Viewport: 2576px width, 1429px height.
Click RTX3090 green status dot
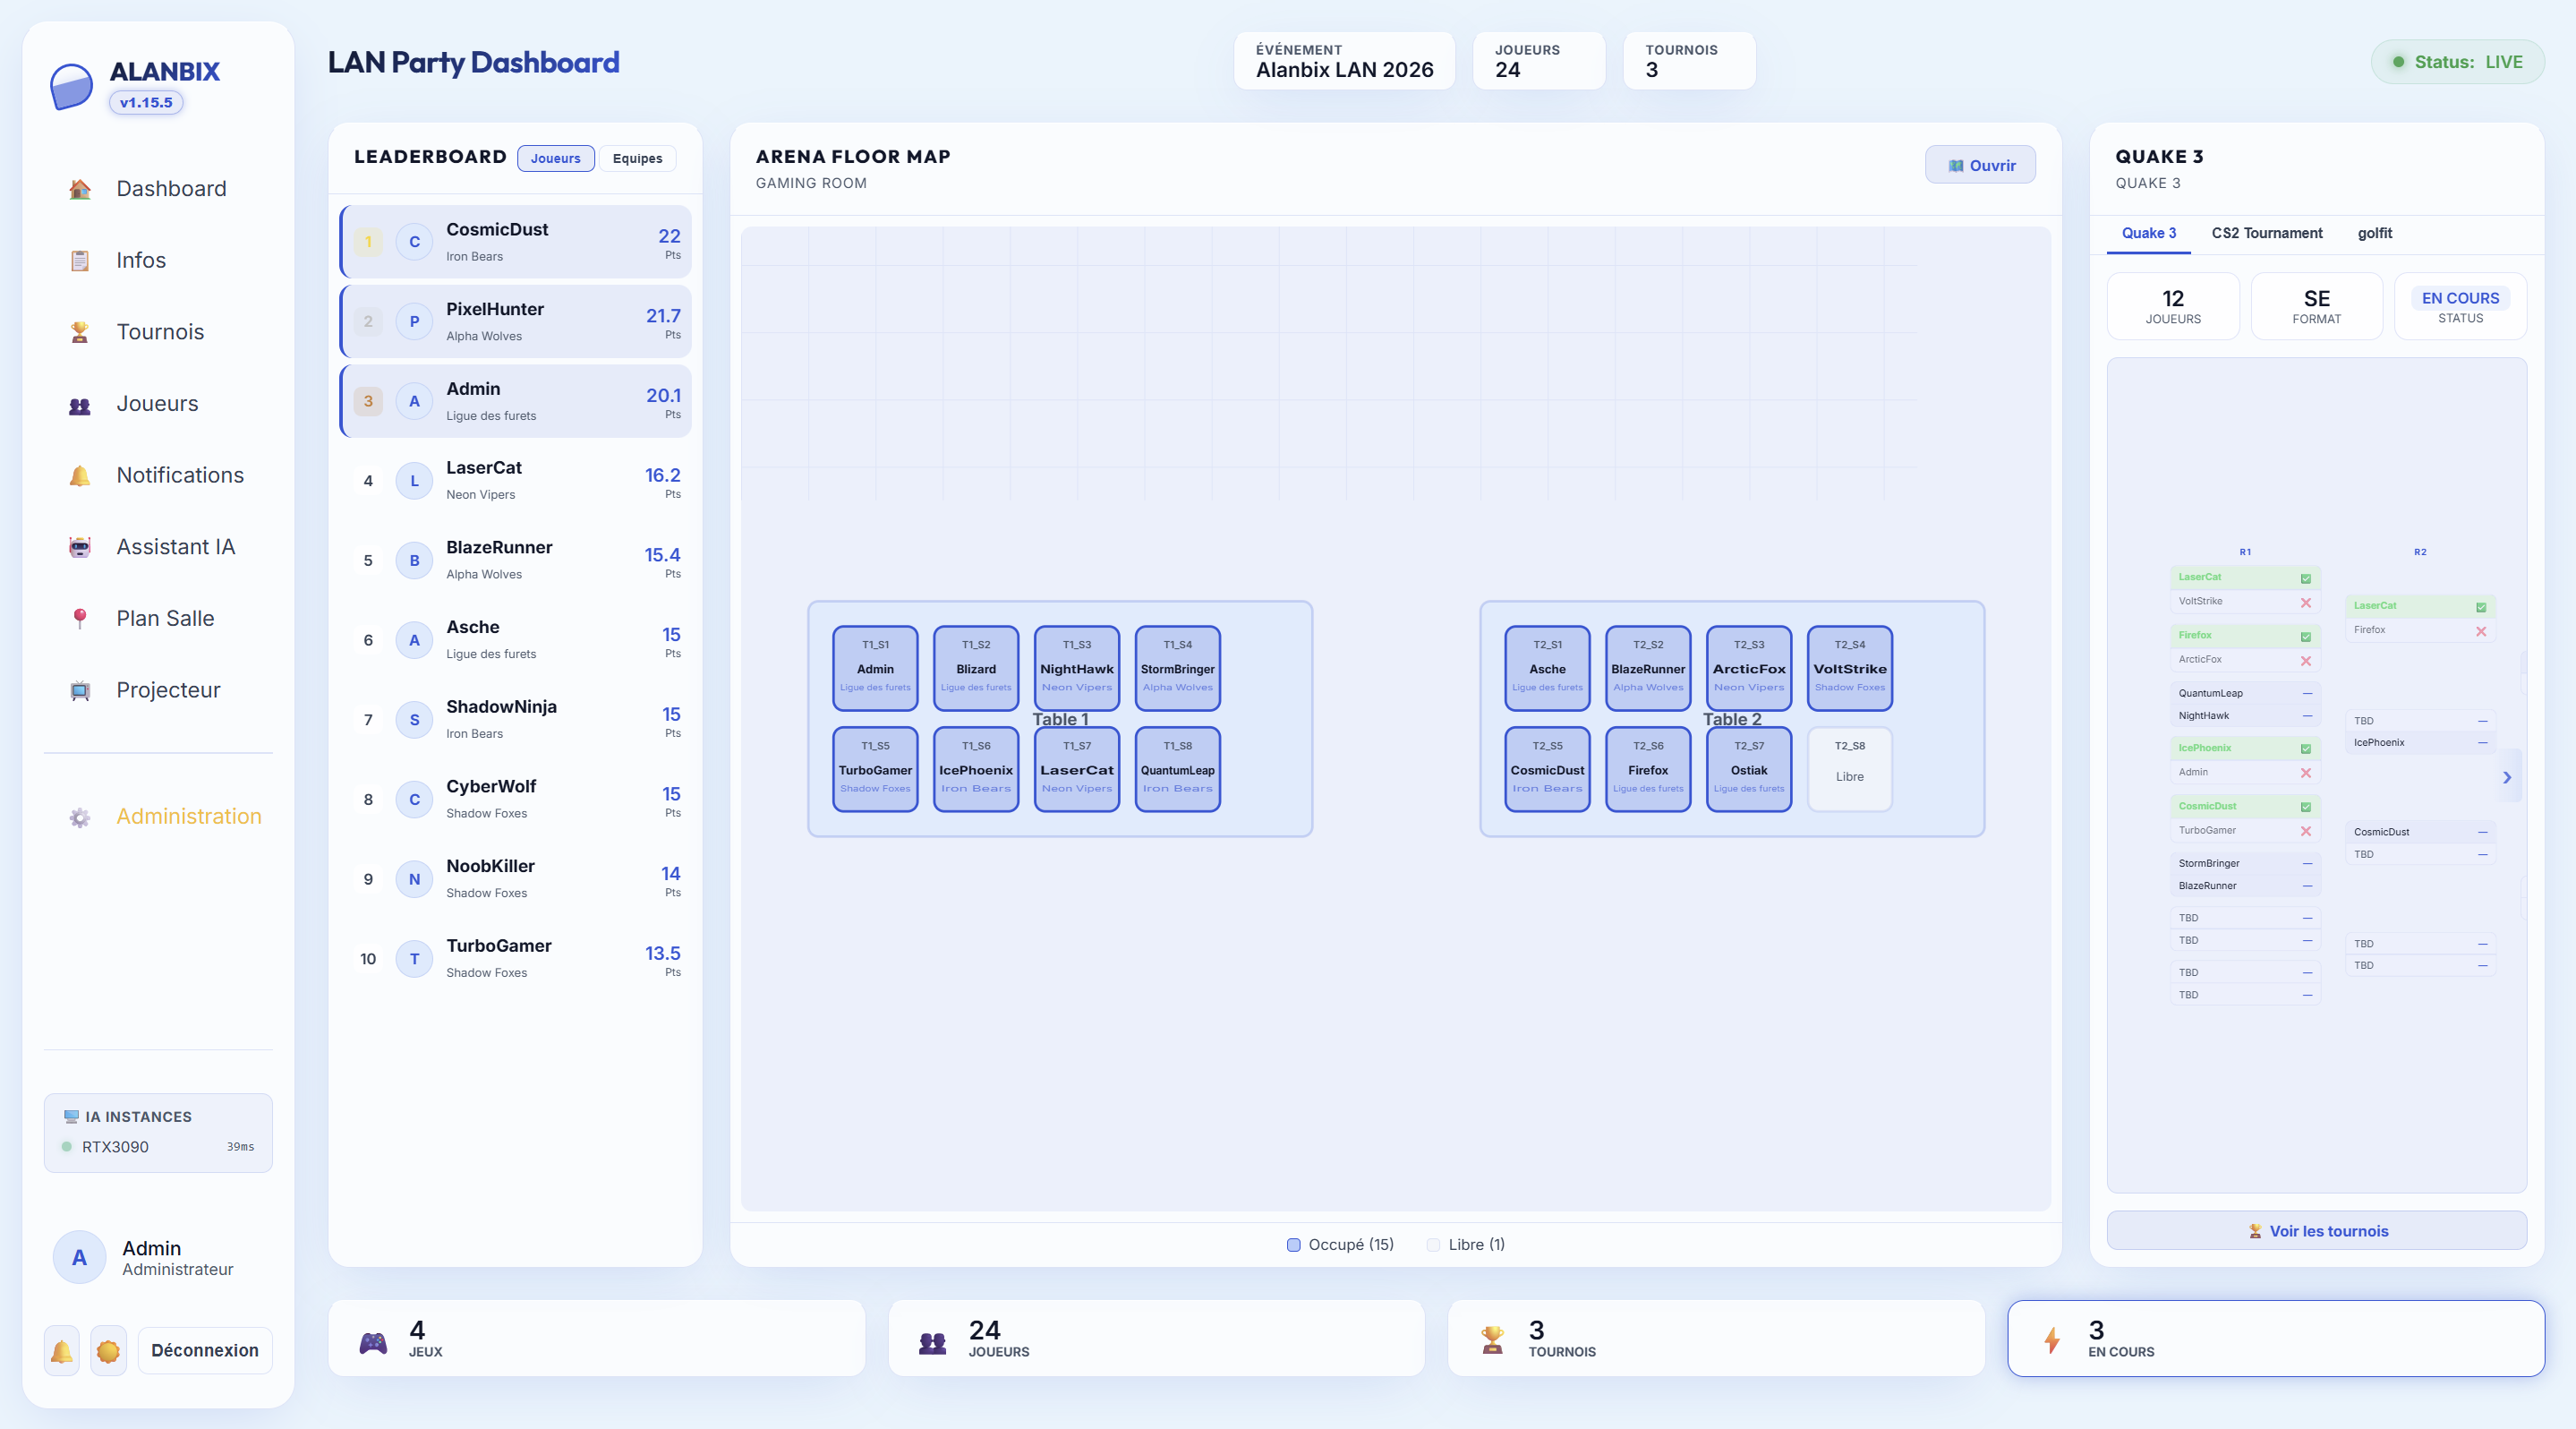pos(67,1147)
